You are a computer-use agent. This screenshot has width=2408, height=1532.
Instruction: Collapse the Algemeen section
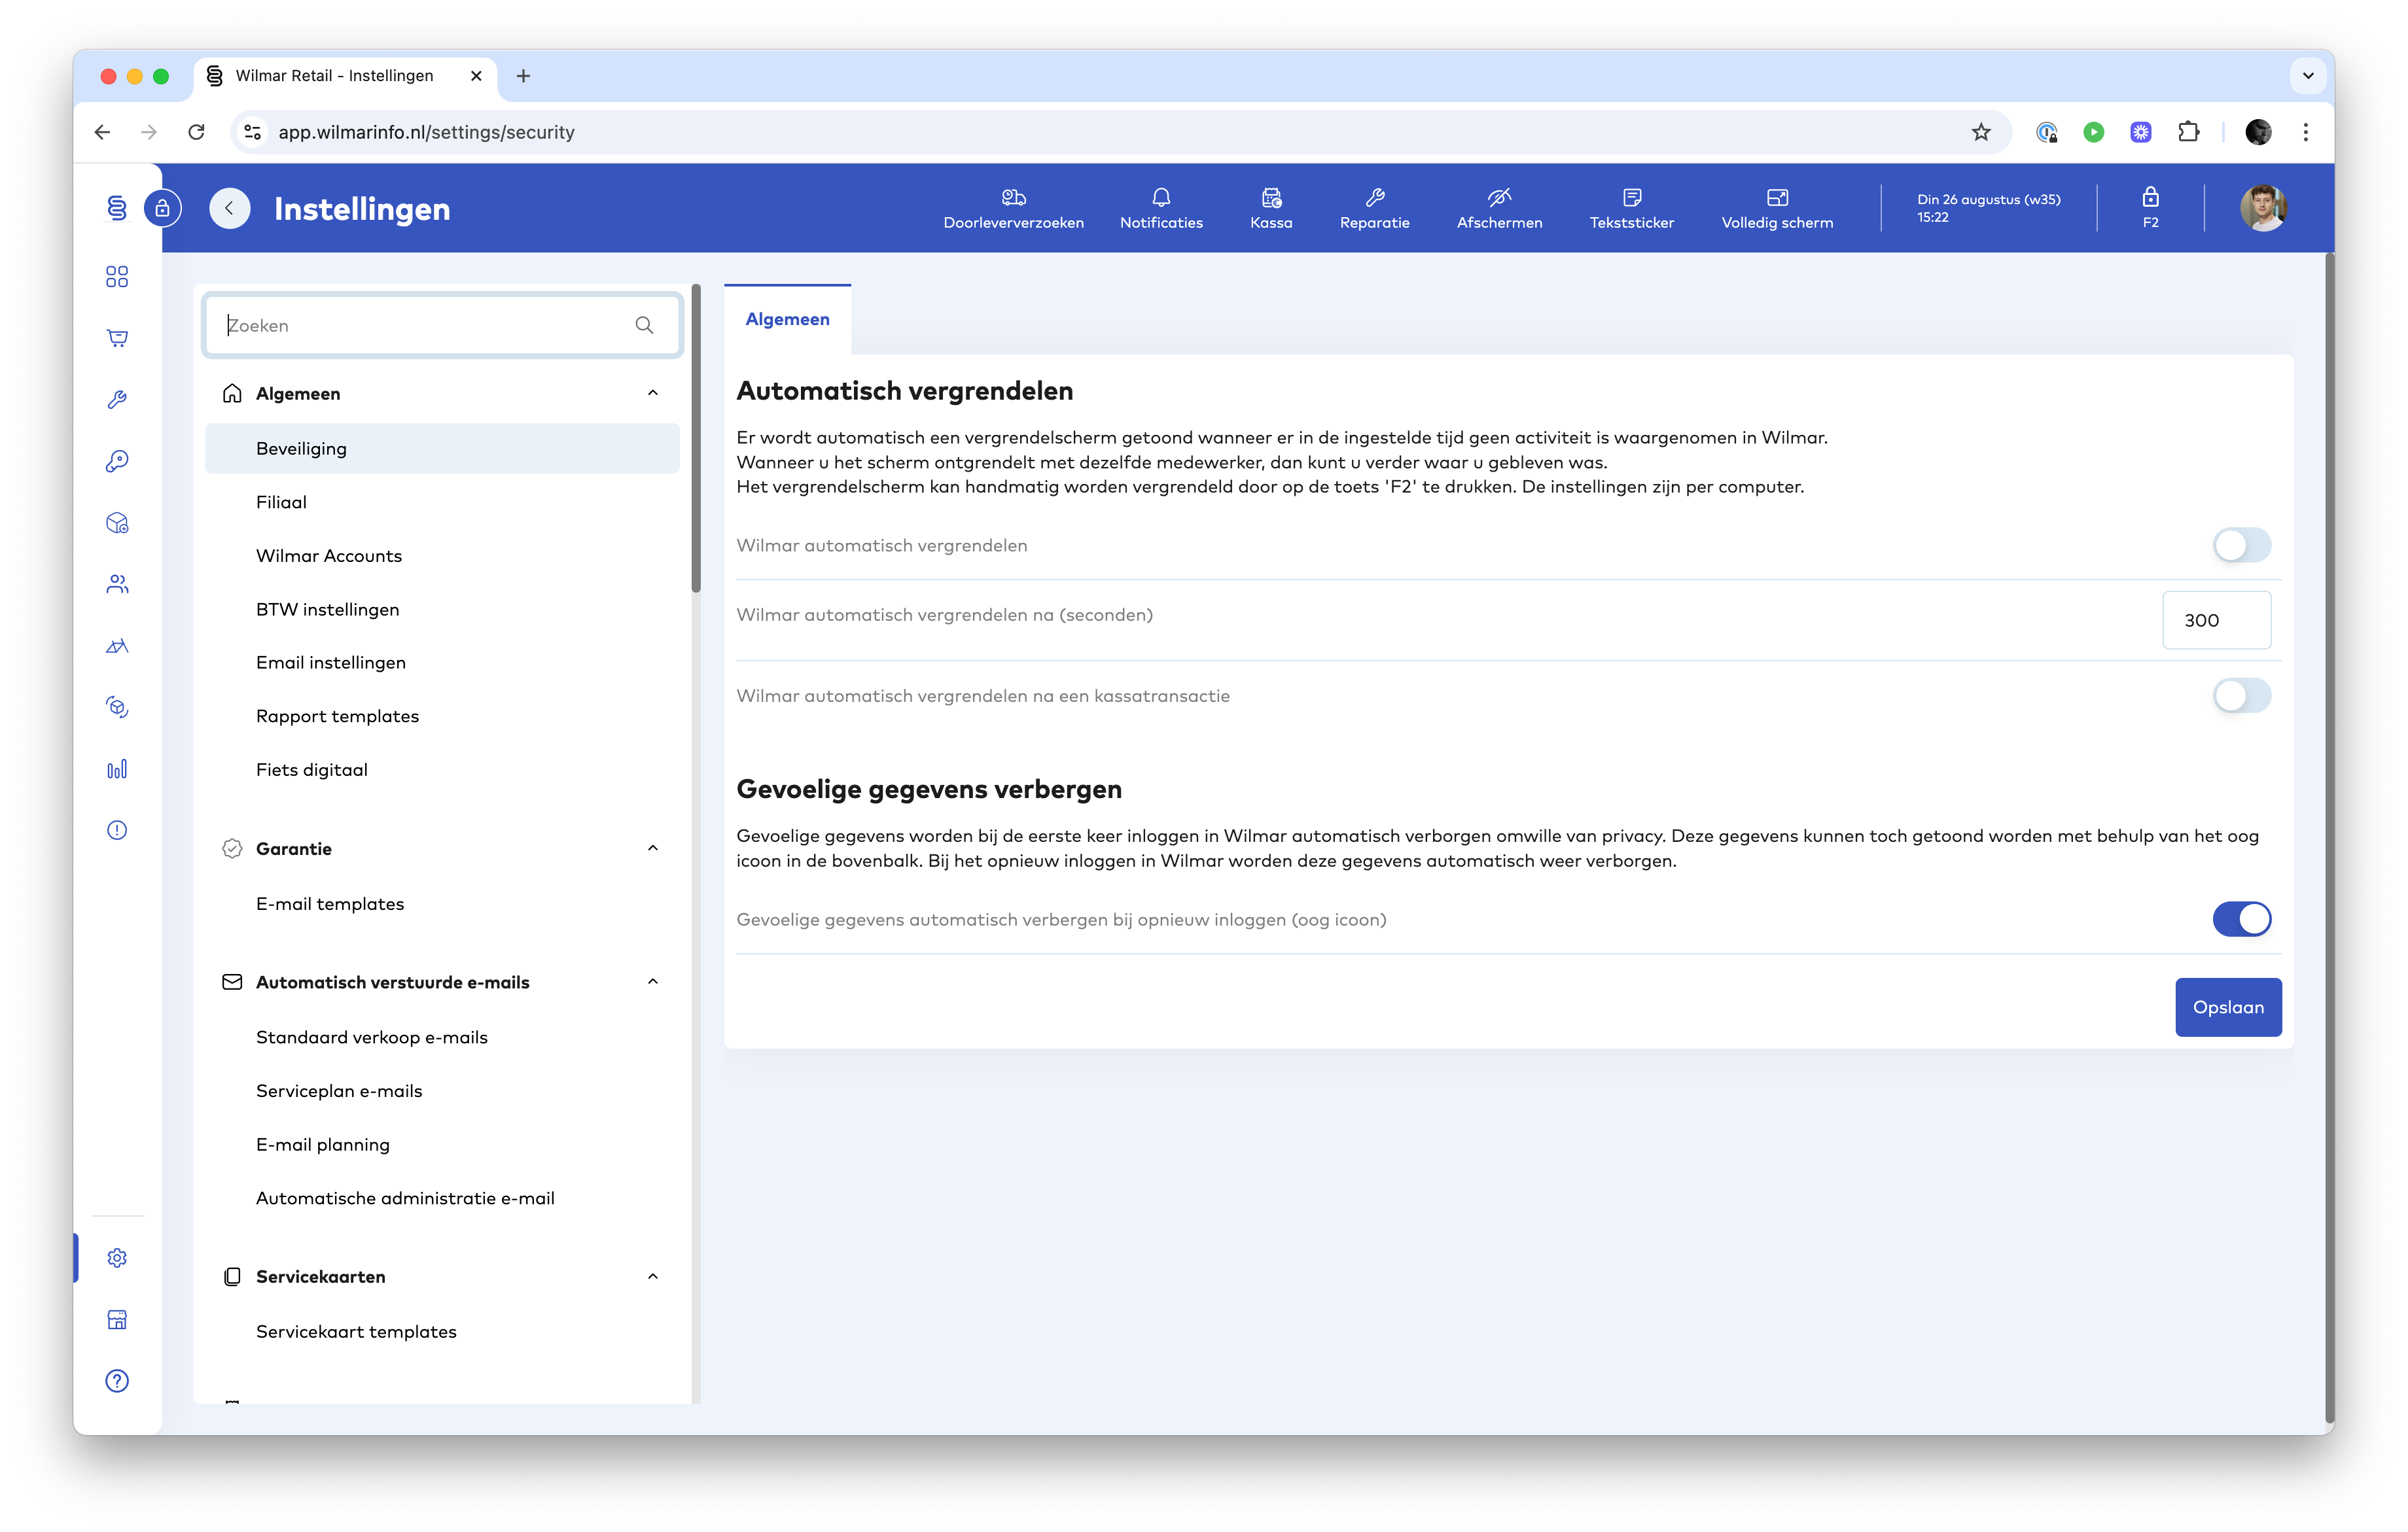(653, 393)
